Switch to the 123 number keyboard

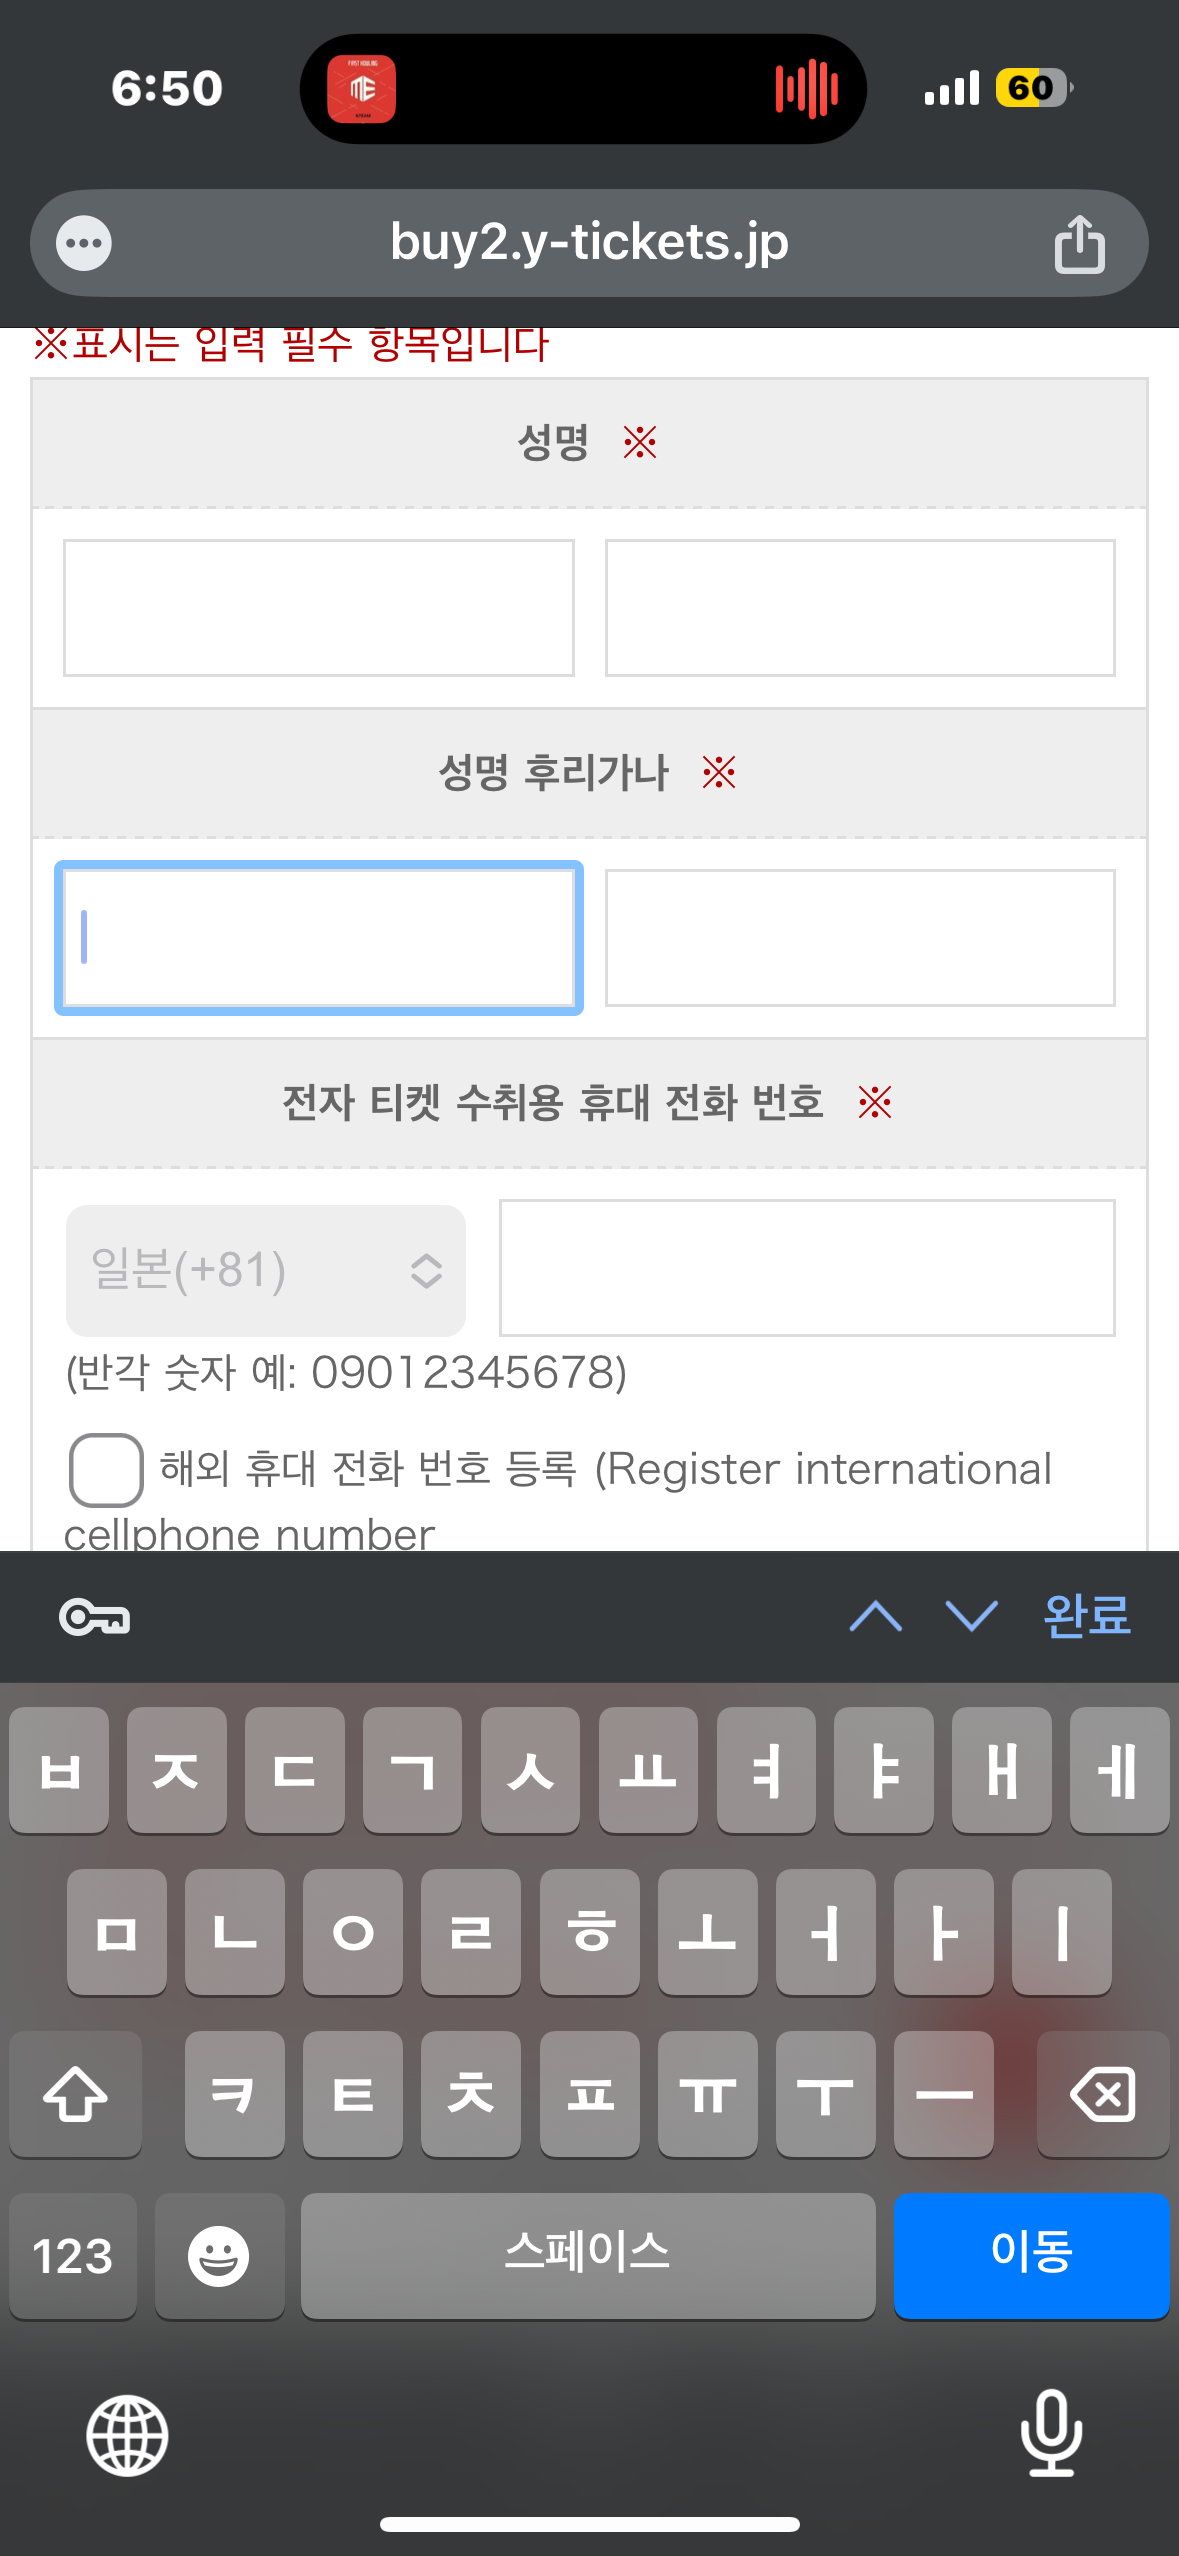point(73,2256)
